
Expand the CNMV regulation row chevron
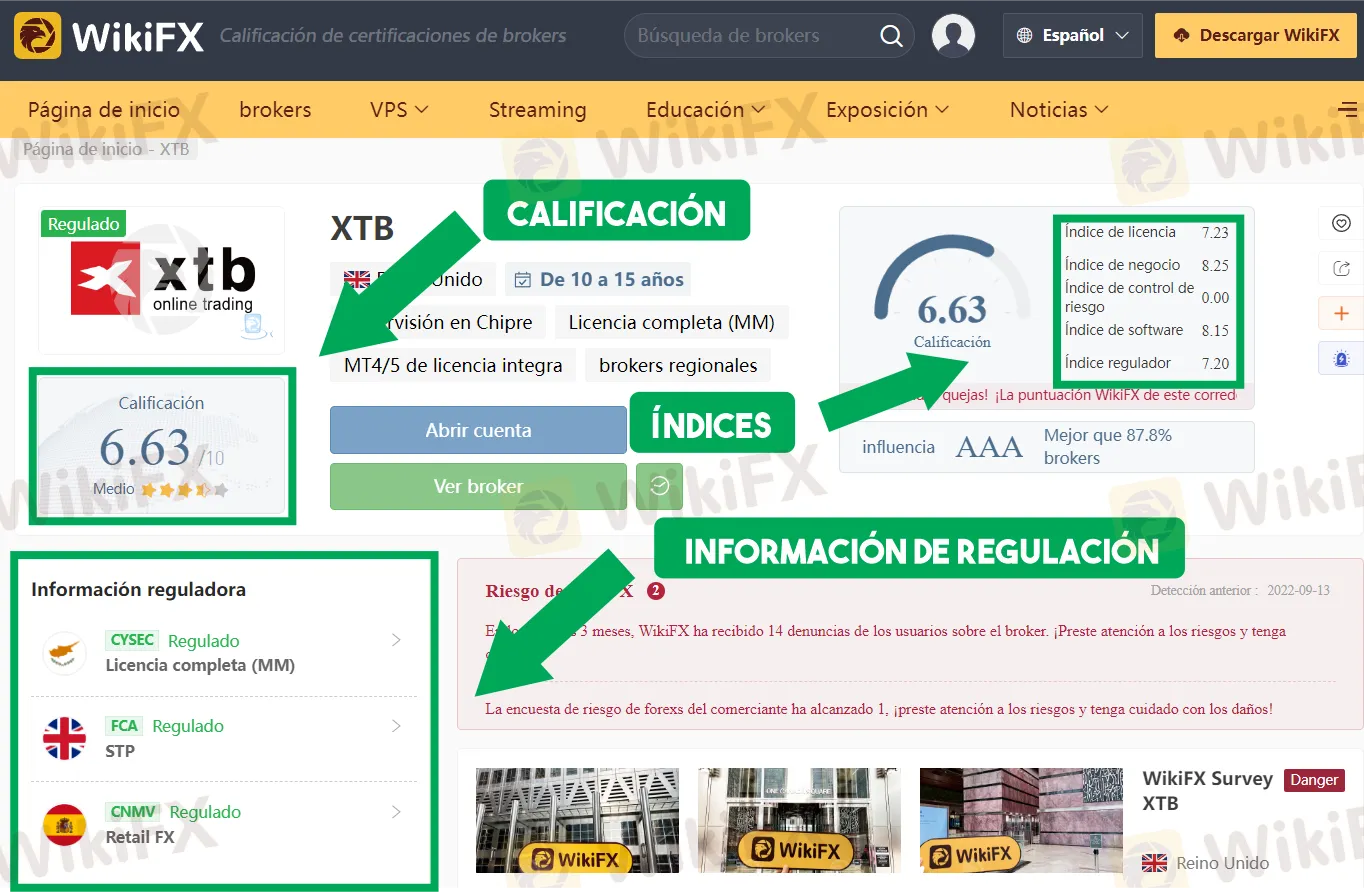point(396,812)
